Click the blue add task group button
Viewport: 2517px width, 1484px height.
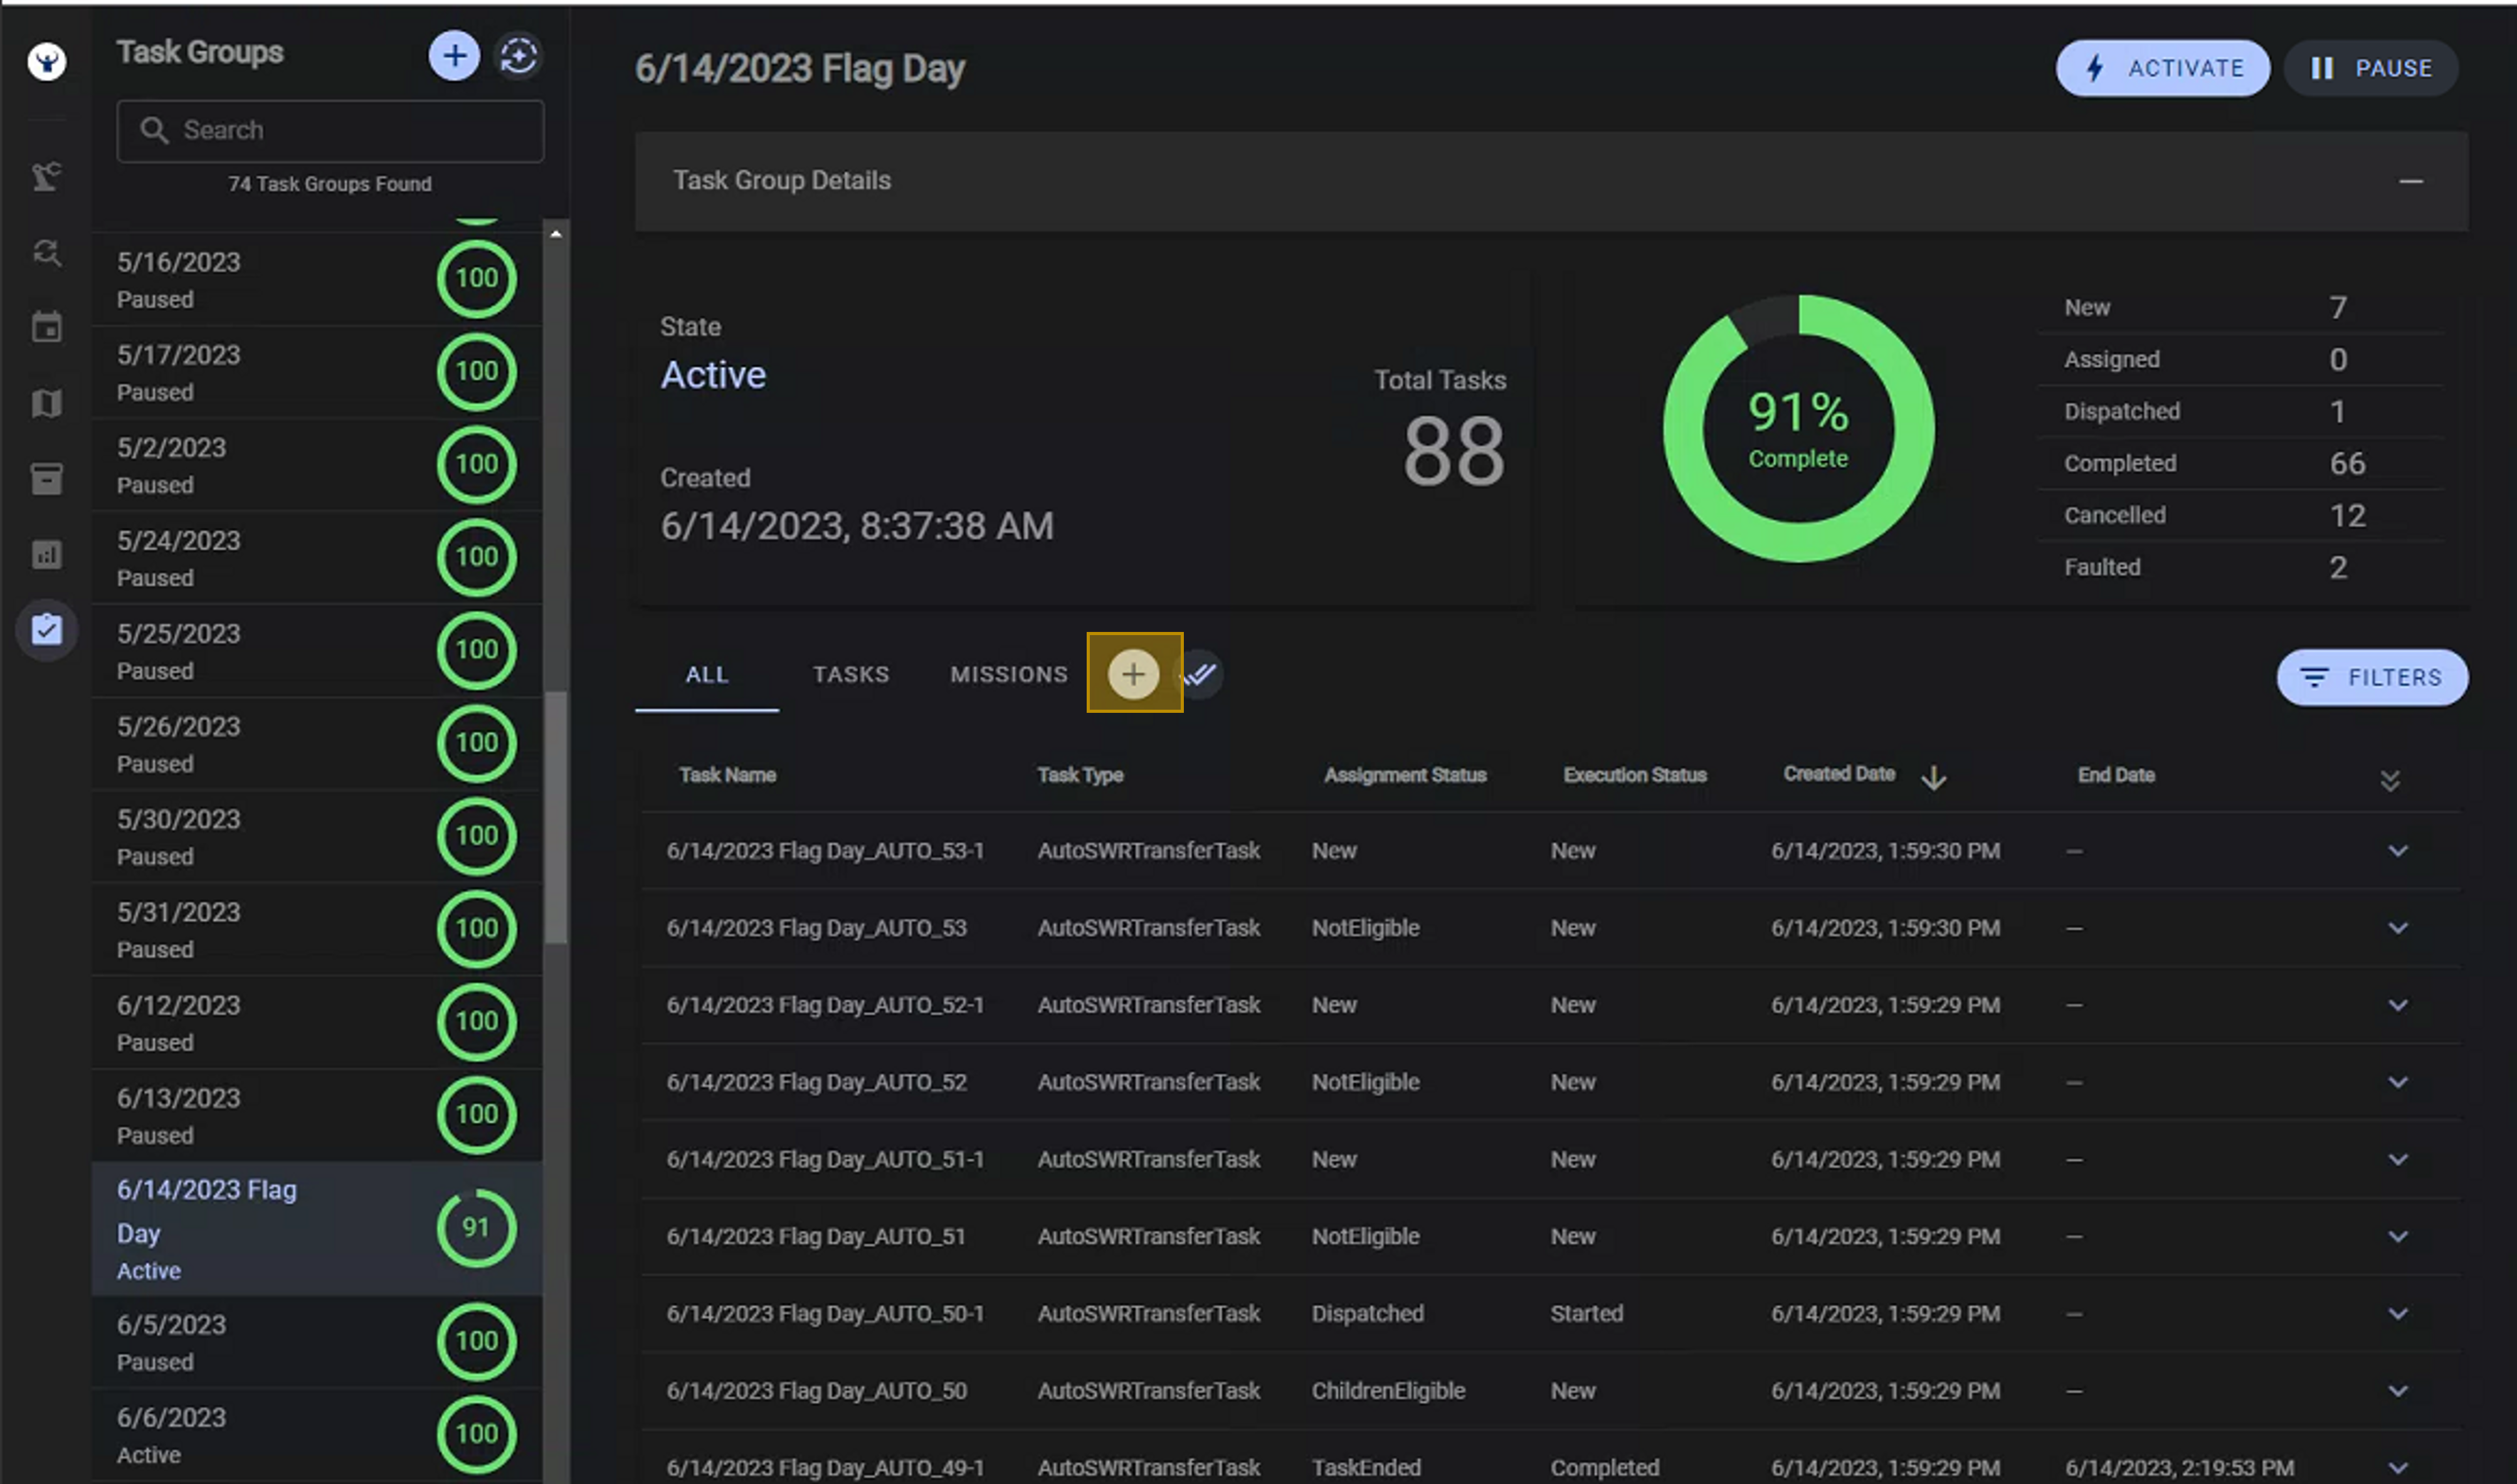454,56
